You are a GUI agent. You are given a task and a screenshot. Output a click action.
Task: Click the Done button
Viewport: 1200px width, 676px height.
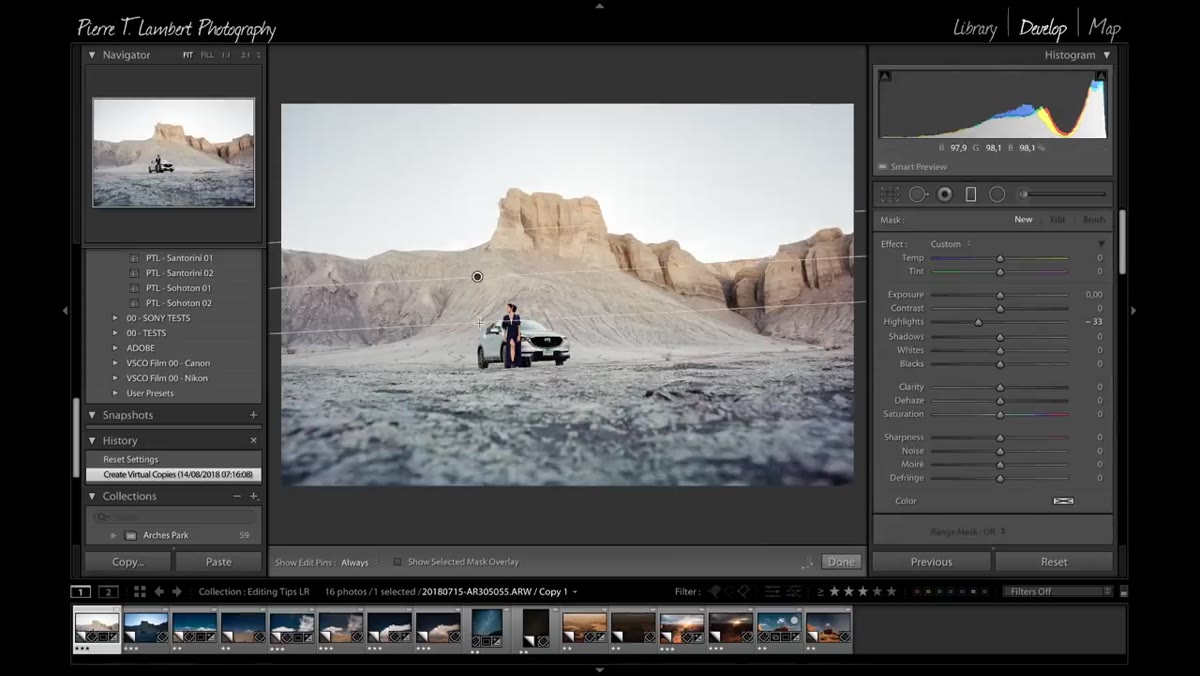point(841,562)
